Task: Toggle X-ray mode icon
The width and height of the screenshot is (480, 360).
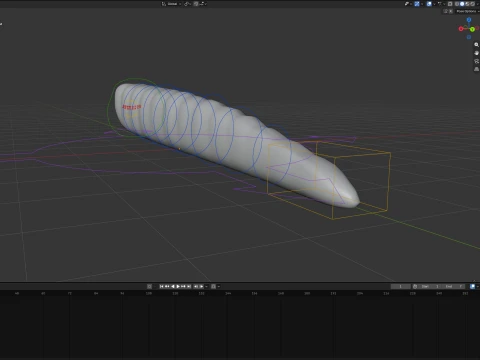Action: pos(450,4)
